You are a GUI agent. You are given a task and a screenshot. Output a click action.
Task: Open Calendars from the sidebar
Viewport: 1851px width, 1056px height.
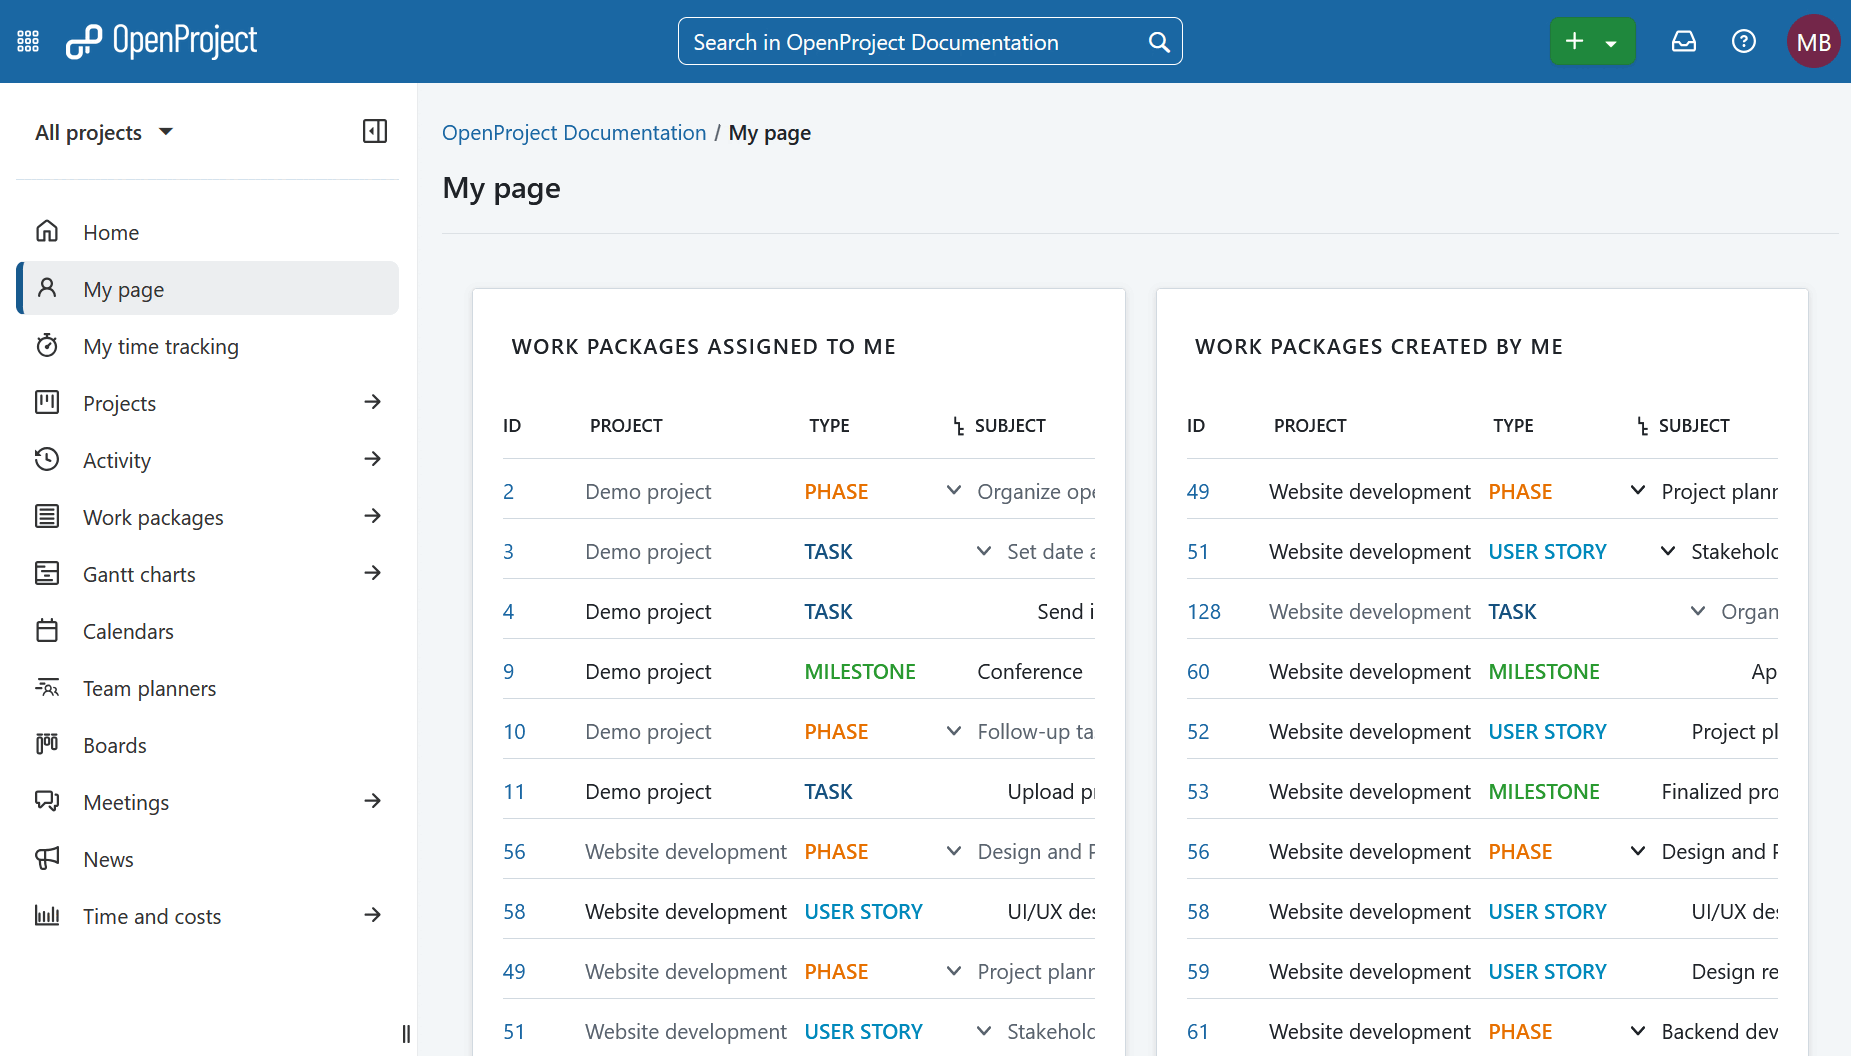click(x=127, y=631)
